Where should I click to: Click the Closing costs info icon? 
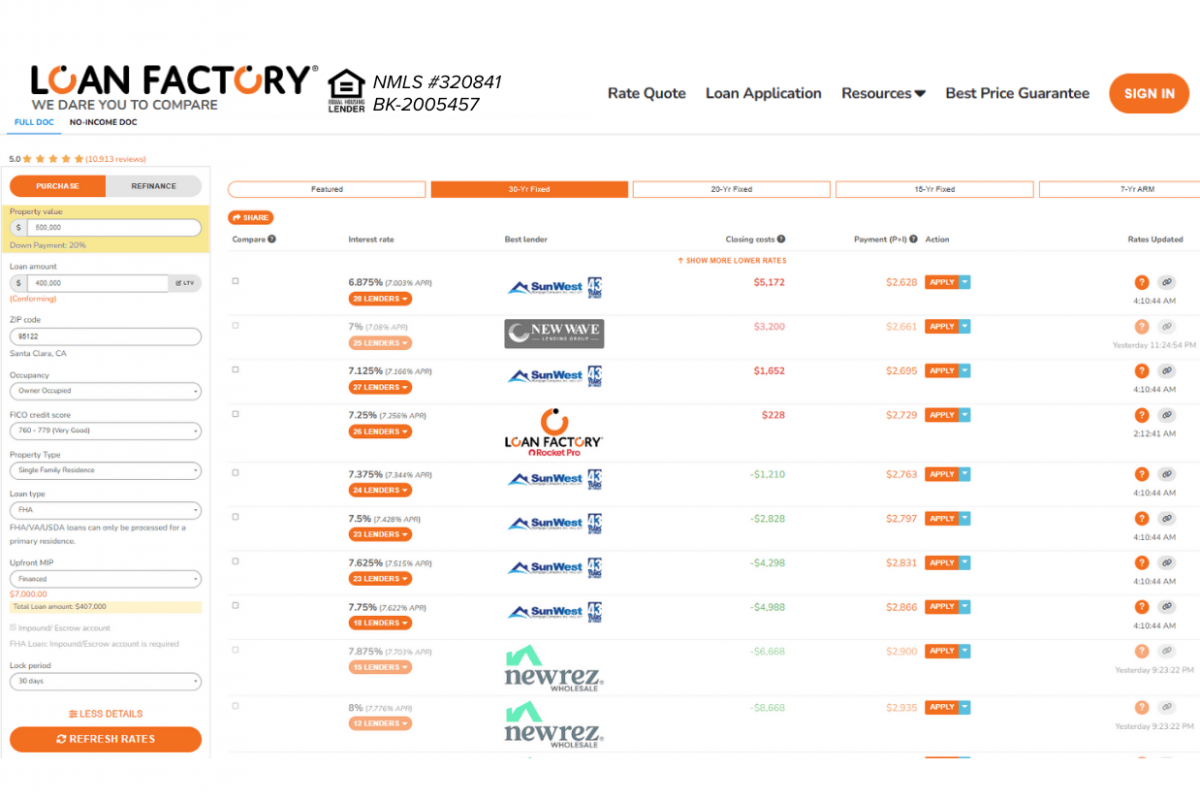781,239
